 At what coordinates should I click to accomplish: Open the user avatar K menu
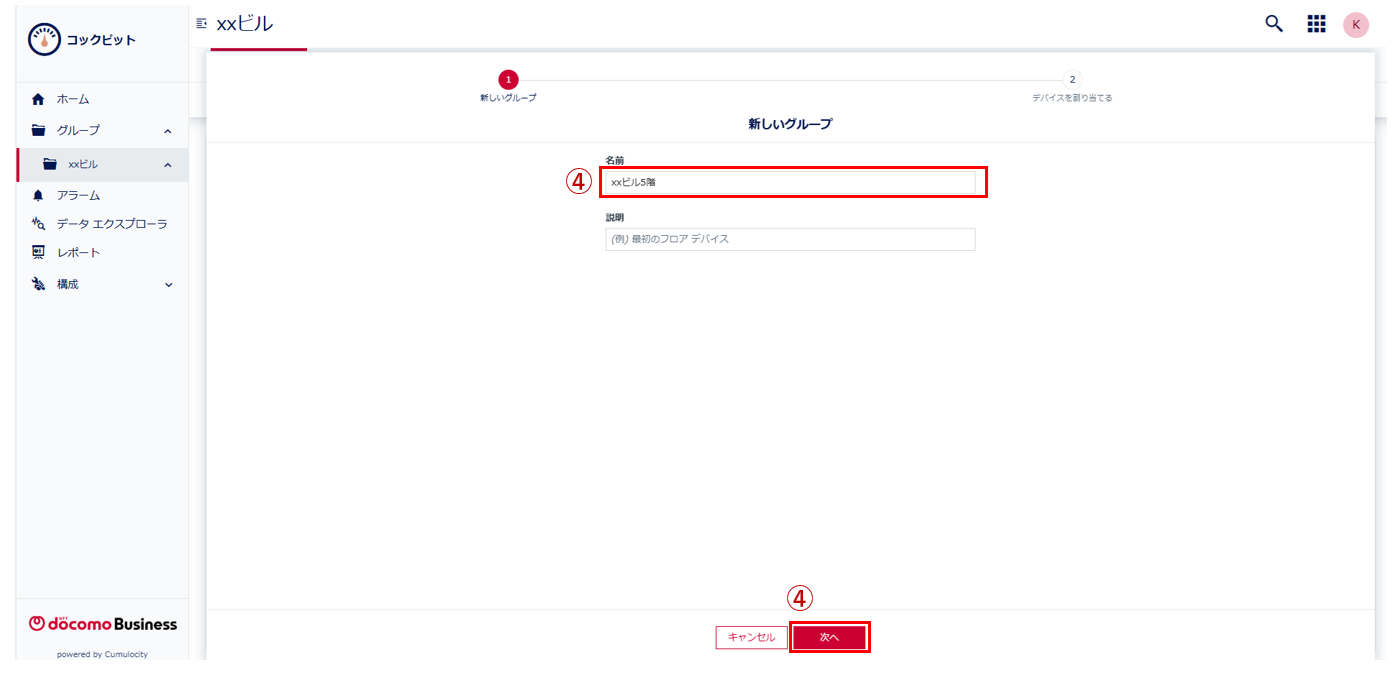click(x=1355, y=25)
